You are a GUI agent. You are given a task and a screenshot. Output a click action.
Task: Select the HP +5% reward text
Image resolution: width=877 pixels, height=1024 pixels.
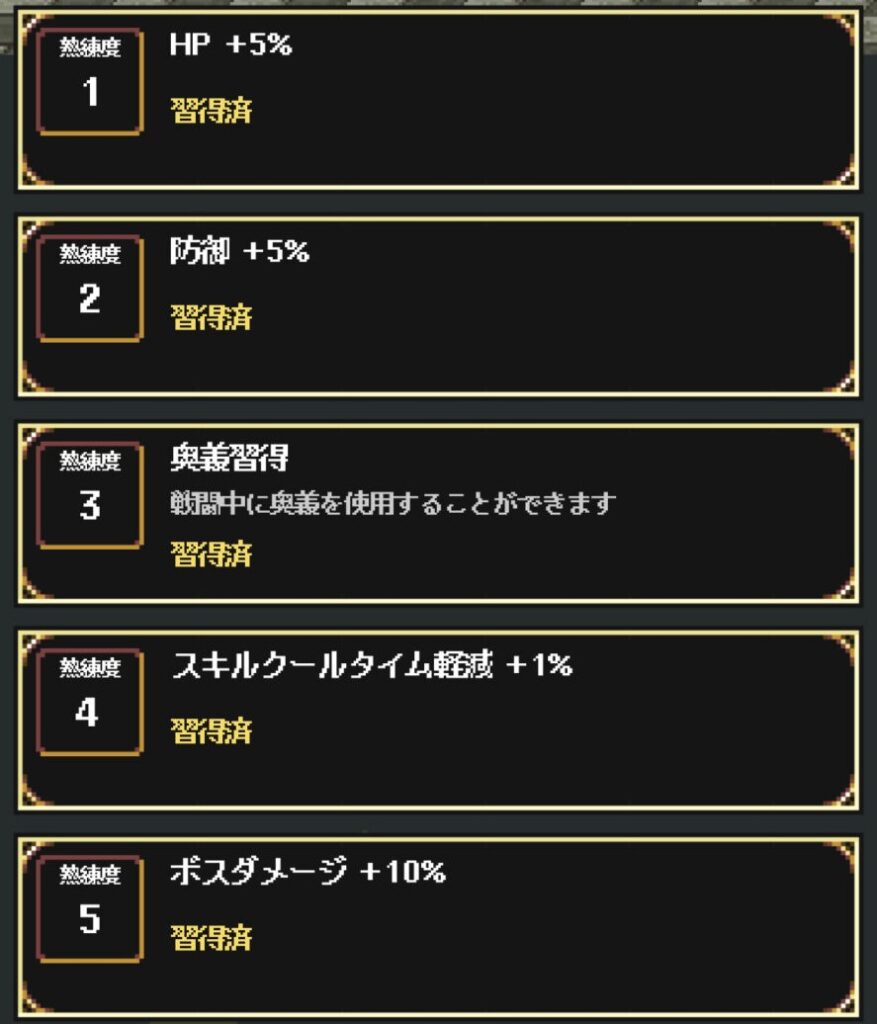click(231, 45)
